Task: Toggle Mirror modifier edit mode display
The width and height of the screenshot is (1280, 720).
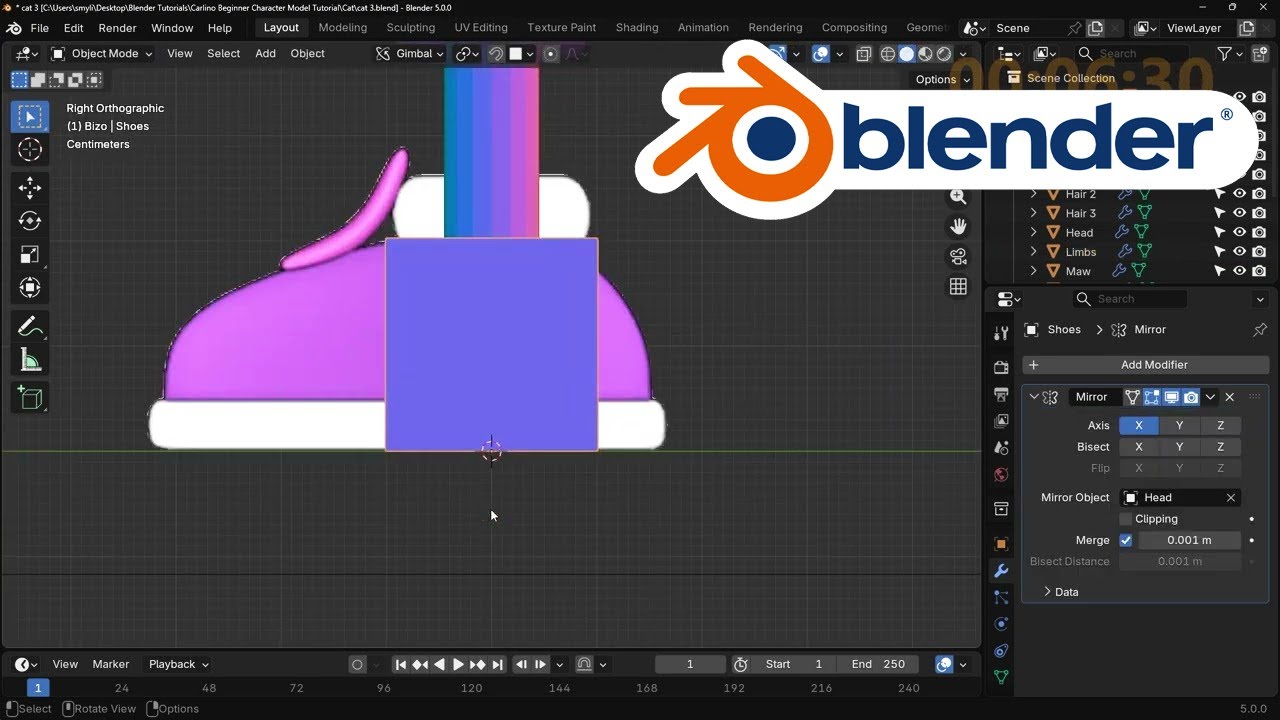Action: [x=1152, y=397]
